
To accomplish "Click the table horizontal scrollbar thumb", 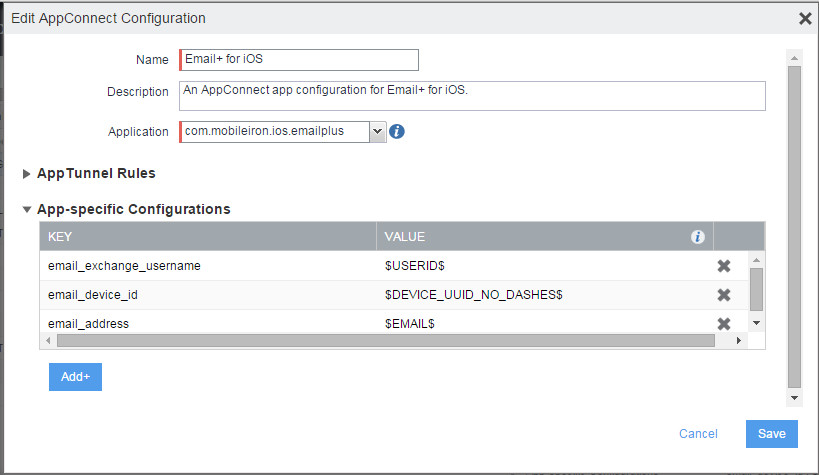I will pos(385,341).
